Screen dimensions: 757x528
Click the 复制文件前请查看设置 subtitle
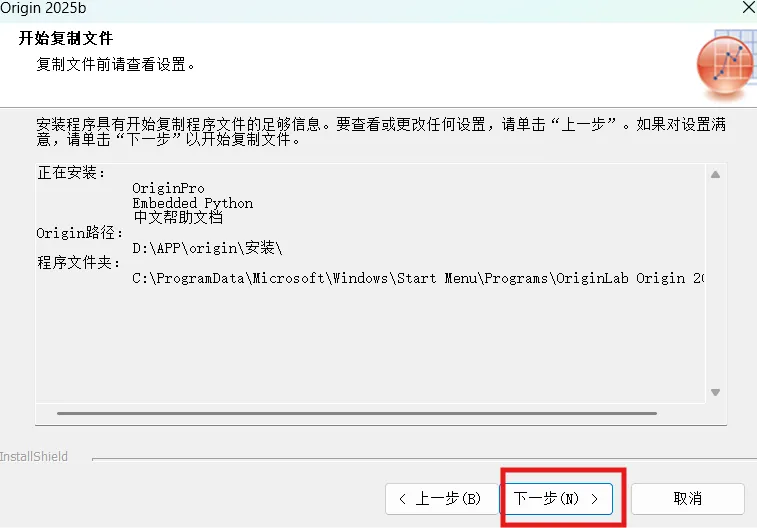pos(116,64)
